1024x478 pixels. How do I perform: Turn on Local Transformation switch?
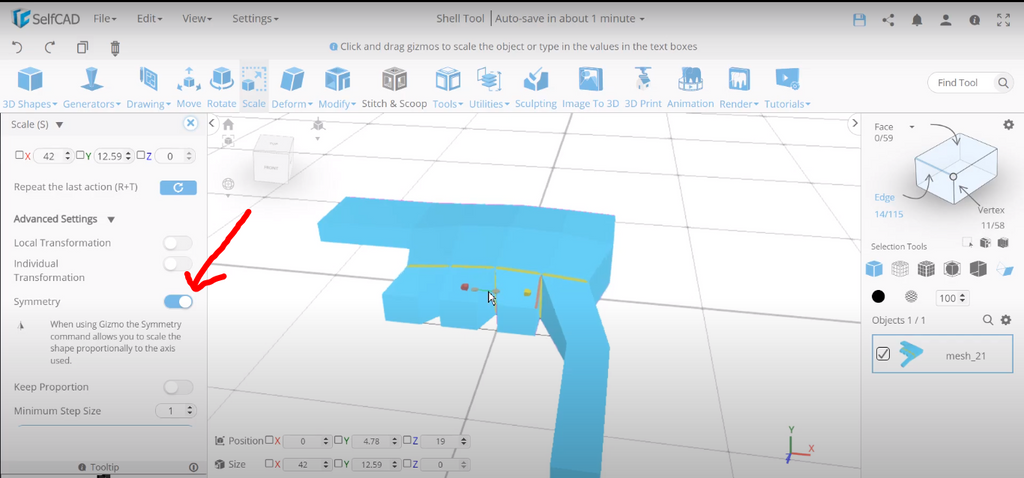[178, 243]
